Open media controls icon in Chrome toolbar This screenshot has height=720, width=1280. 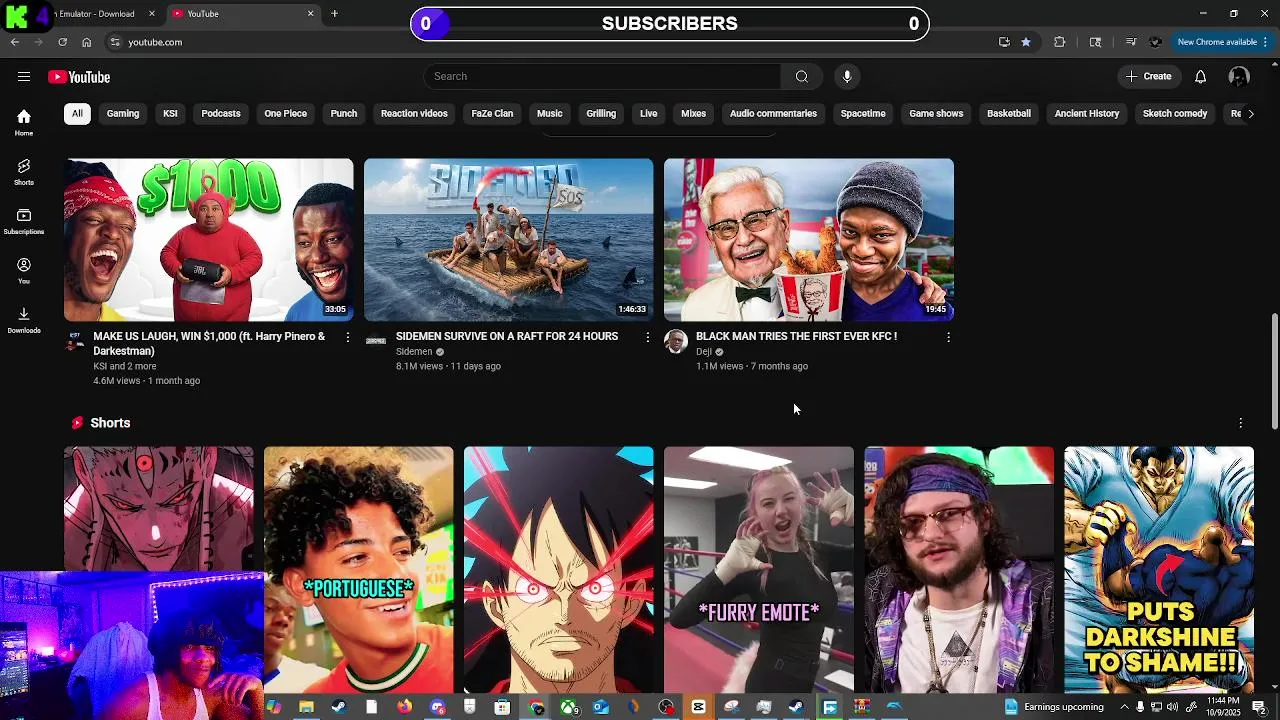pos(1130,42)
